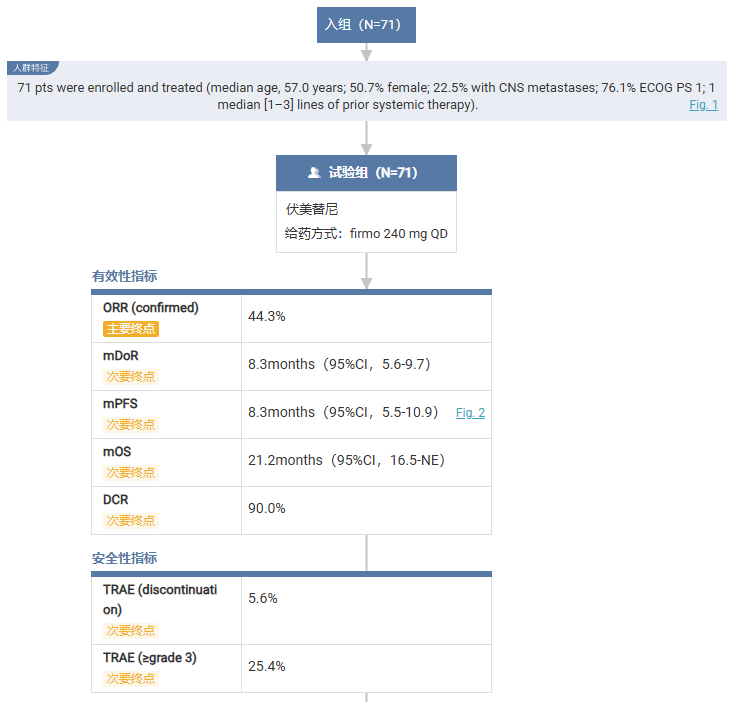Select the 次要终点 badge under mPFS
This screenshot has height=702, width=738.
pyautogui.click(x=131, y=424)
